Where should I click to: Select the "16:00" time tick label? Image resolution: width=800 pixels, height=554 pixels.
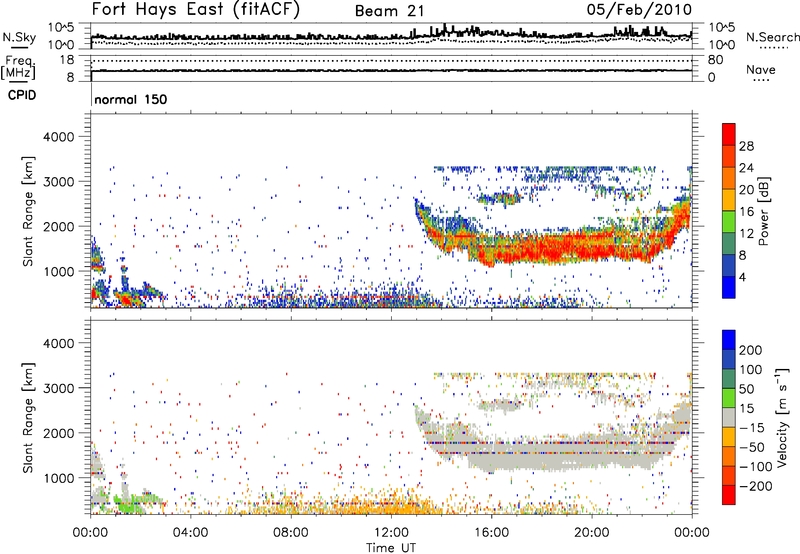(x=491, y=533)
